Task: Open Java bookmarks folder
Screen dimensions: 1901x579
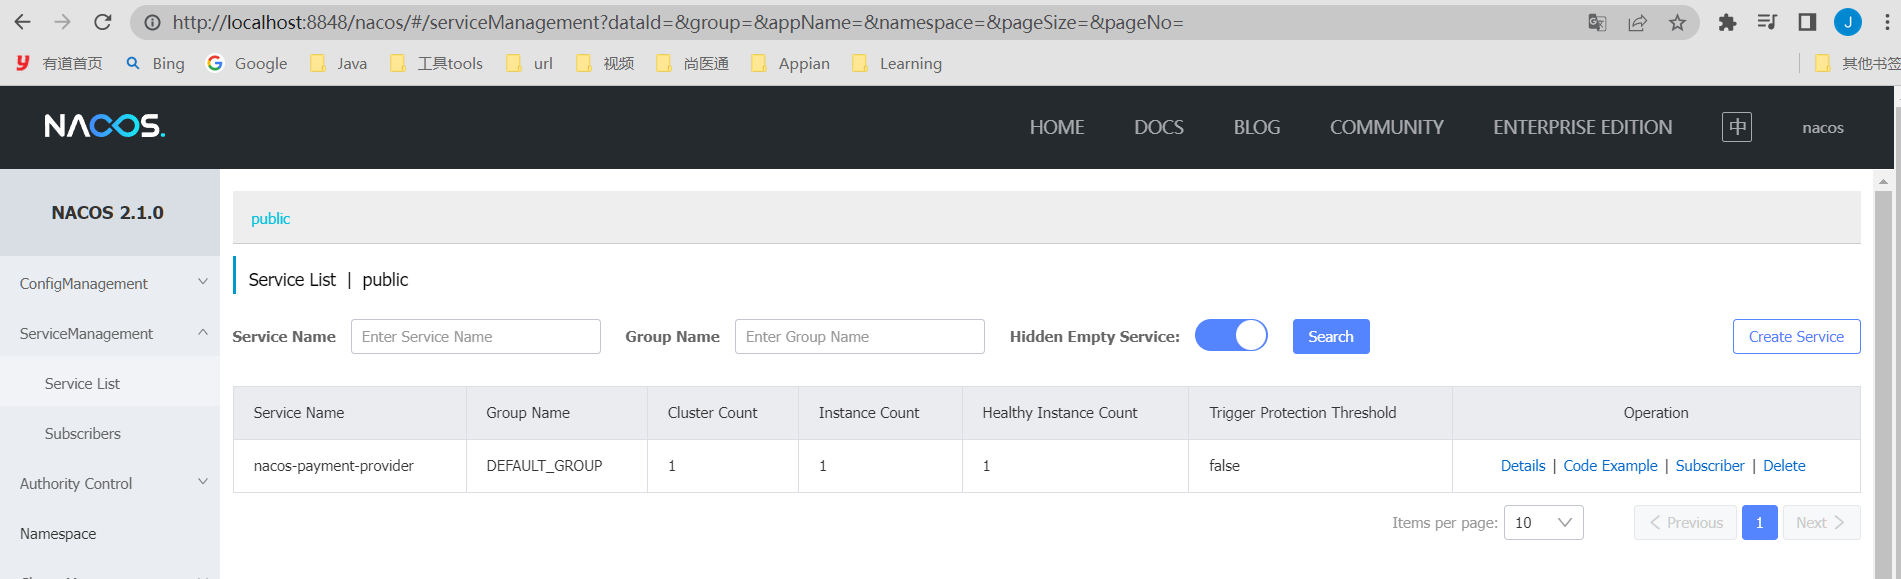Action: [x=338, y=63]
